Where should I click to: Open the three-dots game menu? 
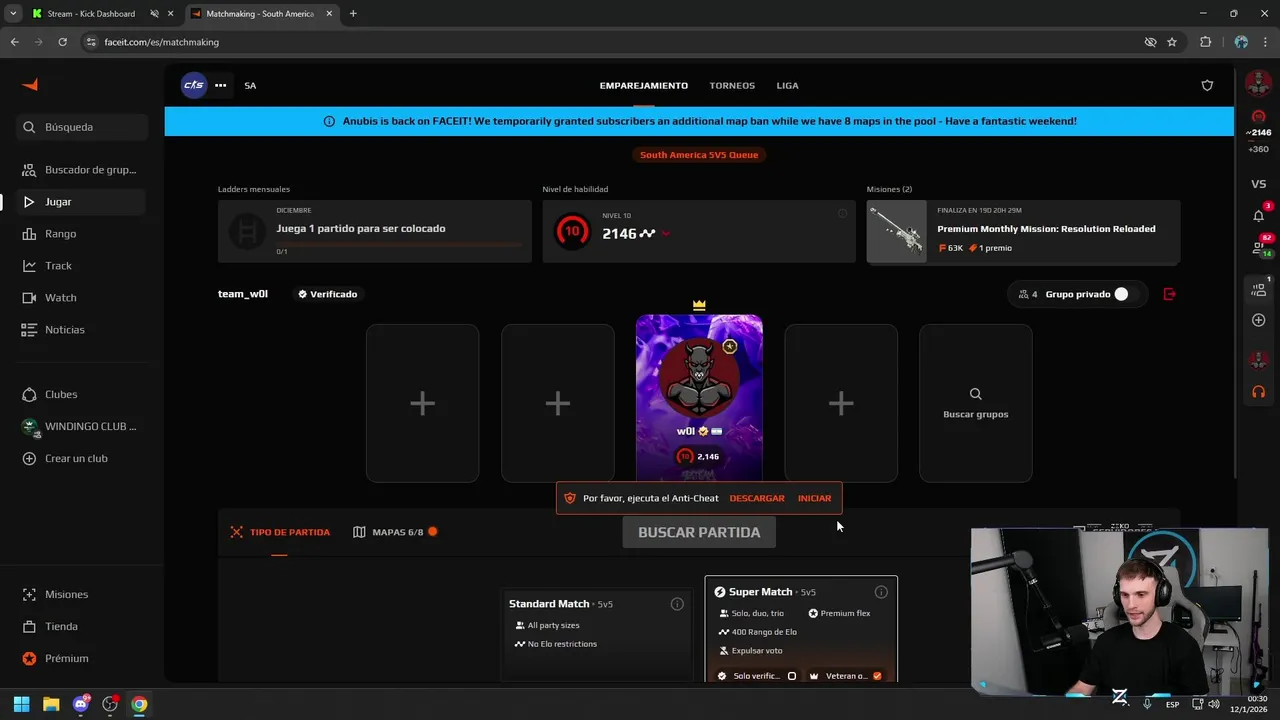[x=220, y=85]
